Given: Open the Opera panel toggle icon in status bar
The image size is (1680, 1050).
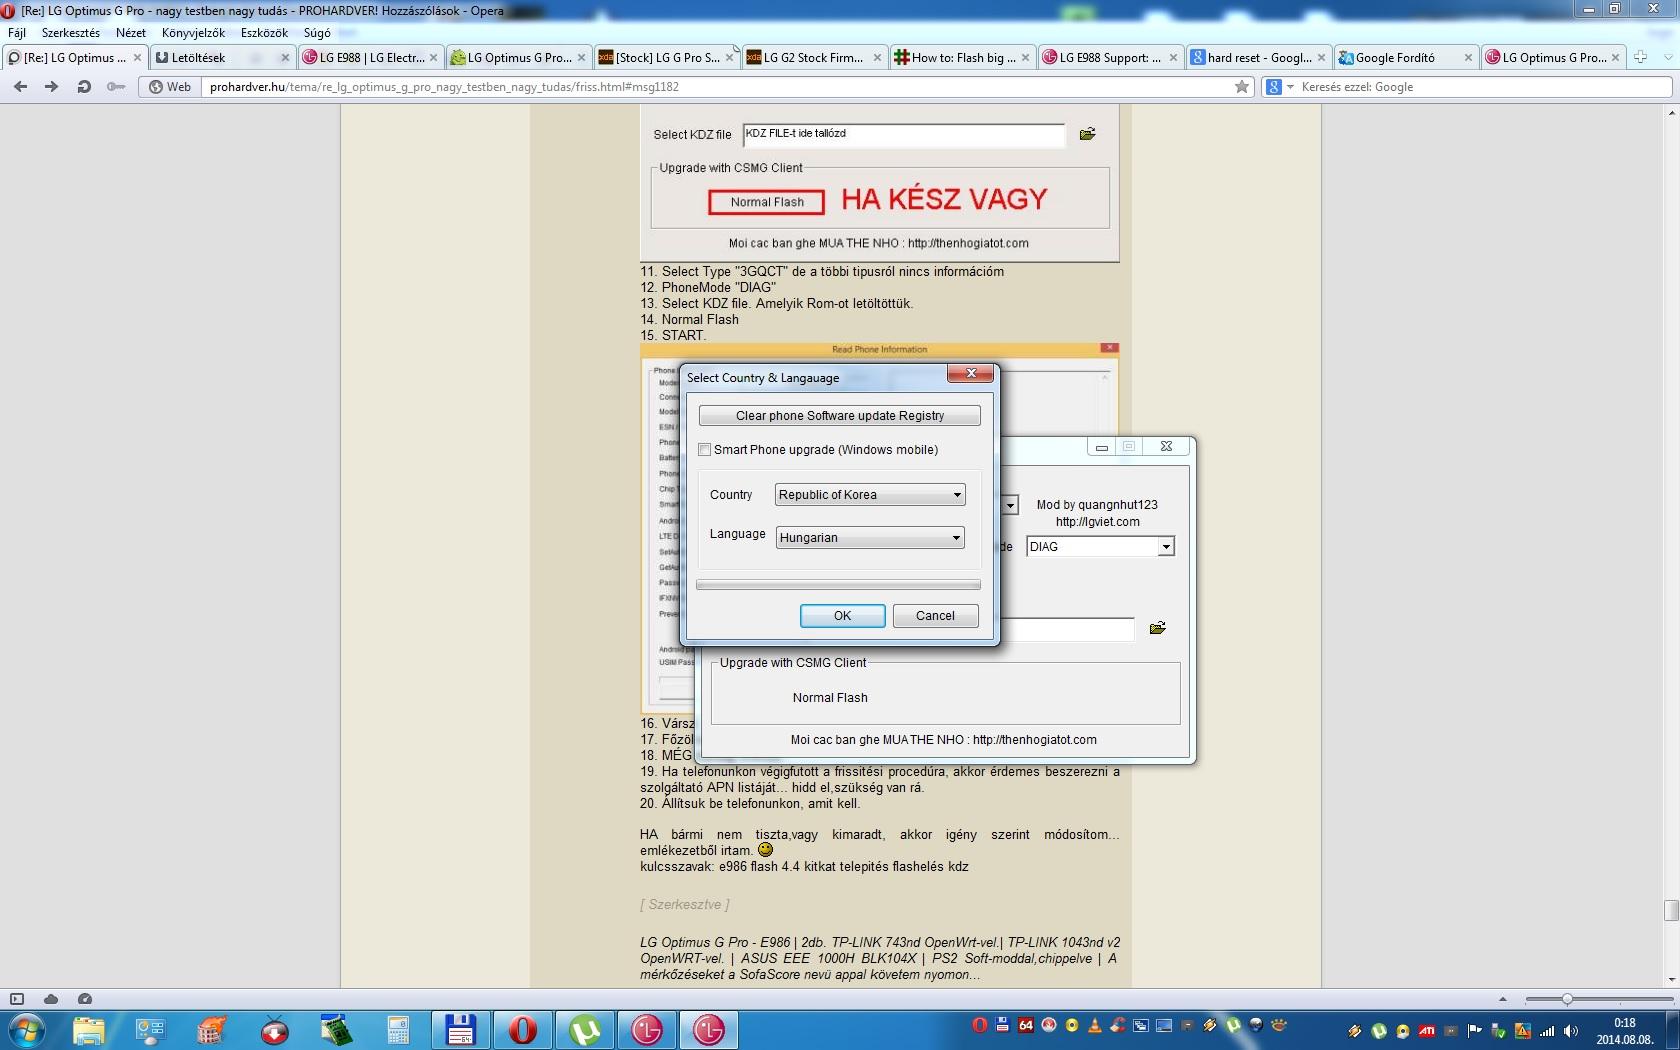Looking at the screenshot, I should 17,998.
